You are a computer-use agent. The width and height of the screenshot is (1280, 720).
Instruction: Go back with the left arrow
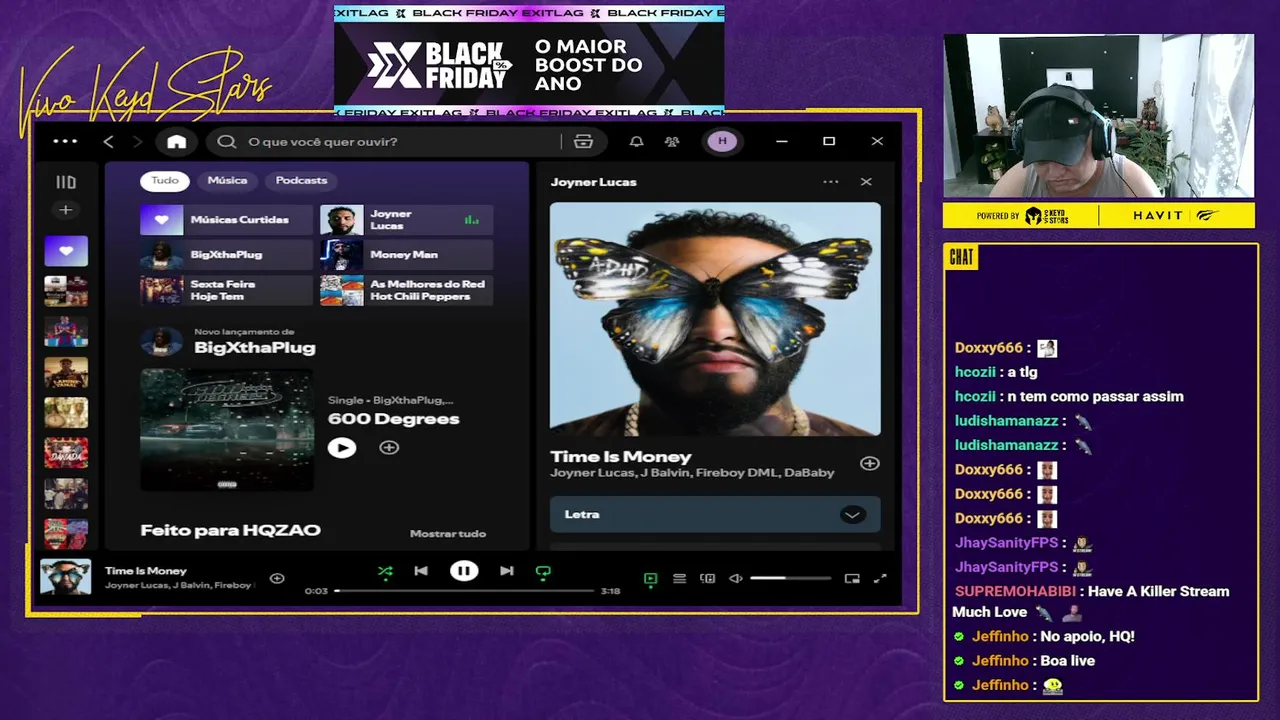click(x=109, y=141)
